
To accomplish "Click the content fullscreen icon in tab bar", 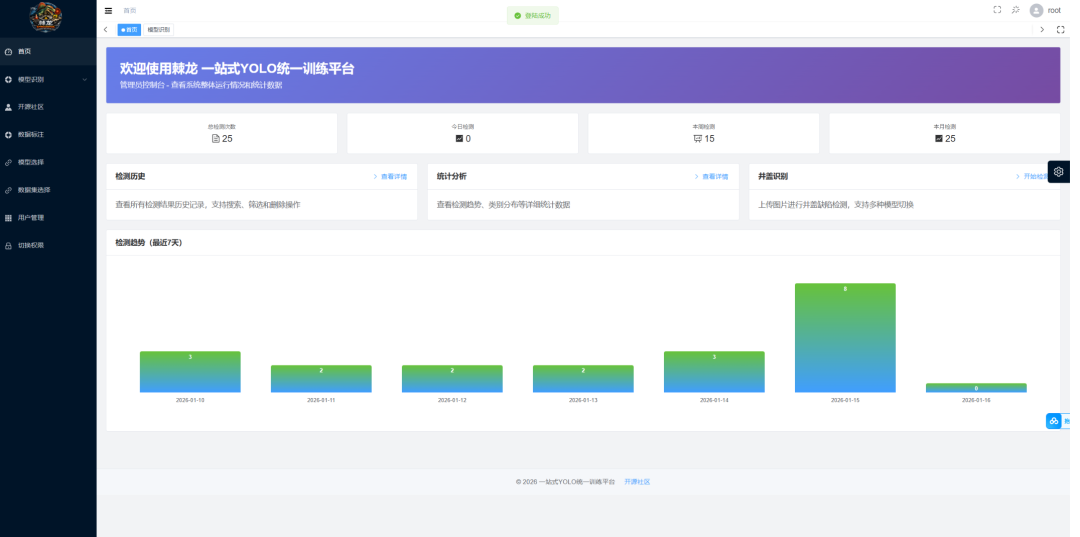I will click(1061, 30).
